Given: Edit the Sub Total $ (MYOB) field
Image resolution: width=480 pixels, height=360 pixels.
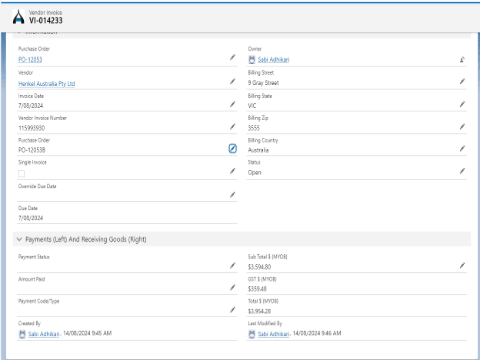Looking at the screenshot, I should click(462, 265).
